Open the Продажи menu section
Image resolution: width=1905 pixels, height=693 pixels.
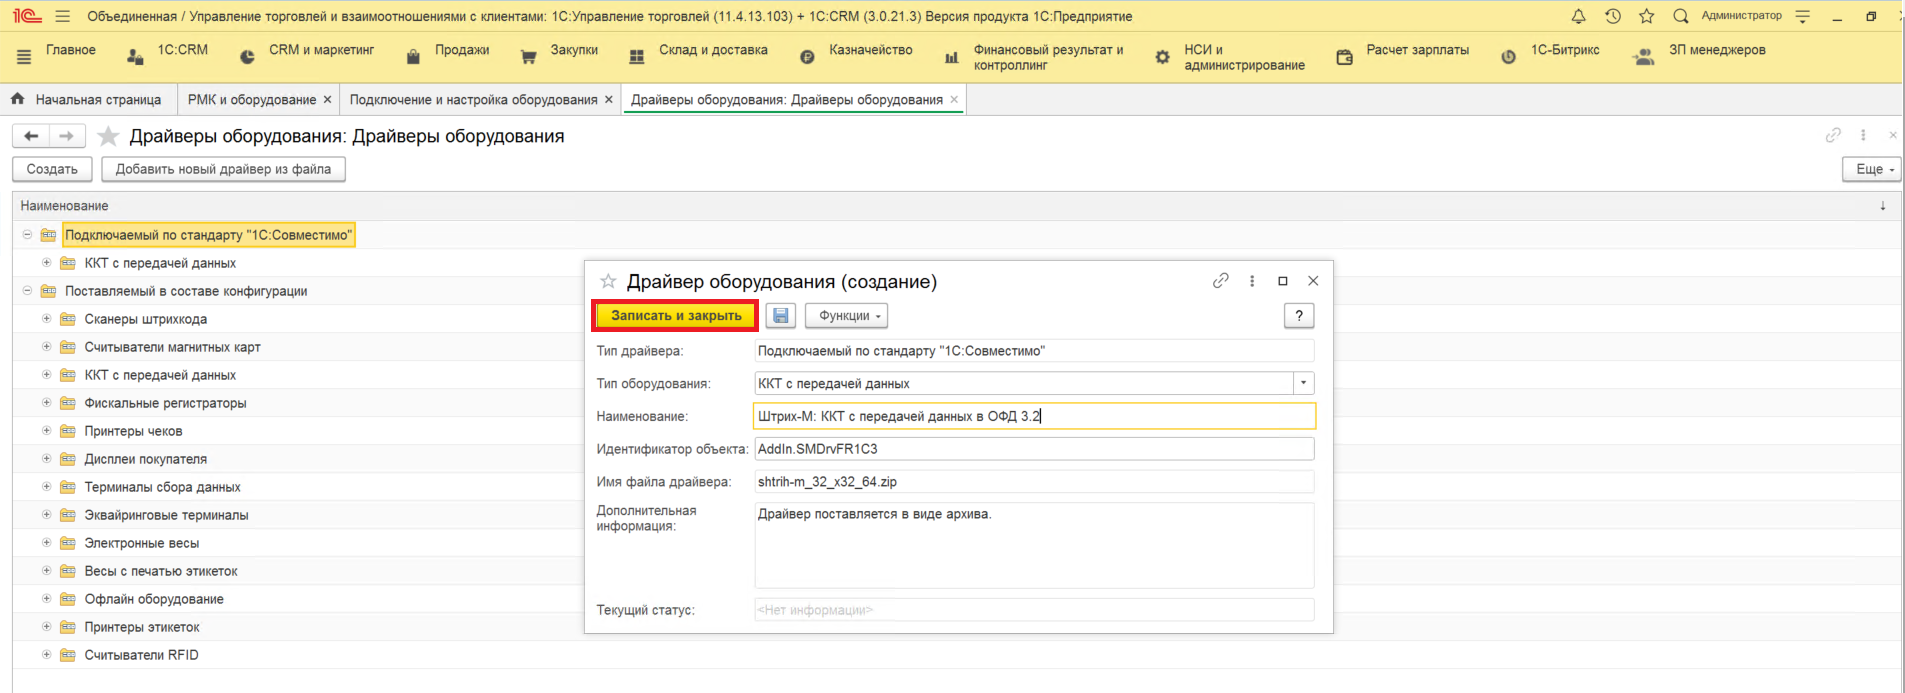point(461,50)
